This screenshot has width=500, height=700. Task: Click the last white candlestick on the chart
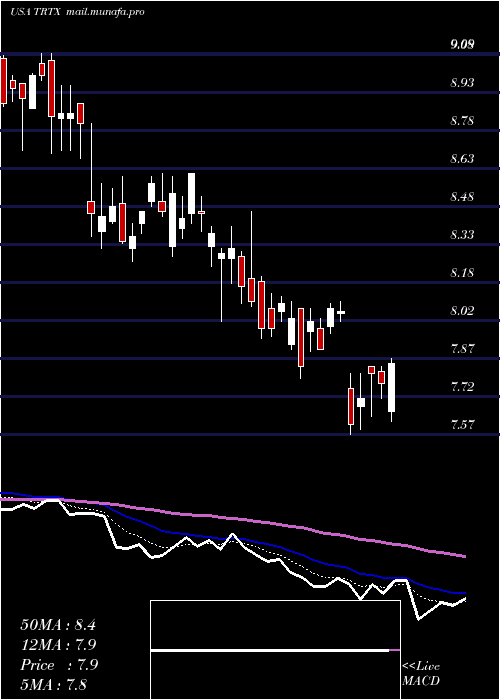(x=392, y=388)
